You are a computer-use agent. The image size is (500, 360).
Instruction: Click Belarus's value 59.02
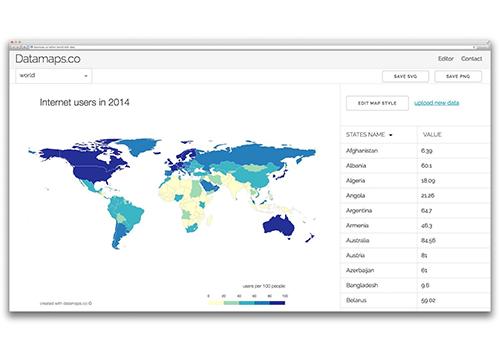coord(428,300)
